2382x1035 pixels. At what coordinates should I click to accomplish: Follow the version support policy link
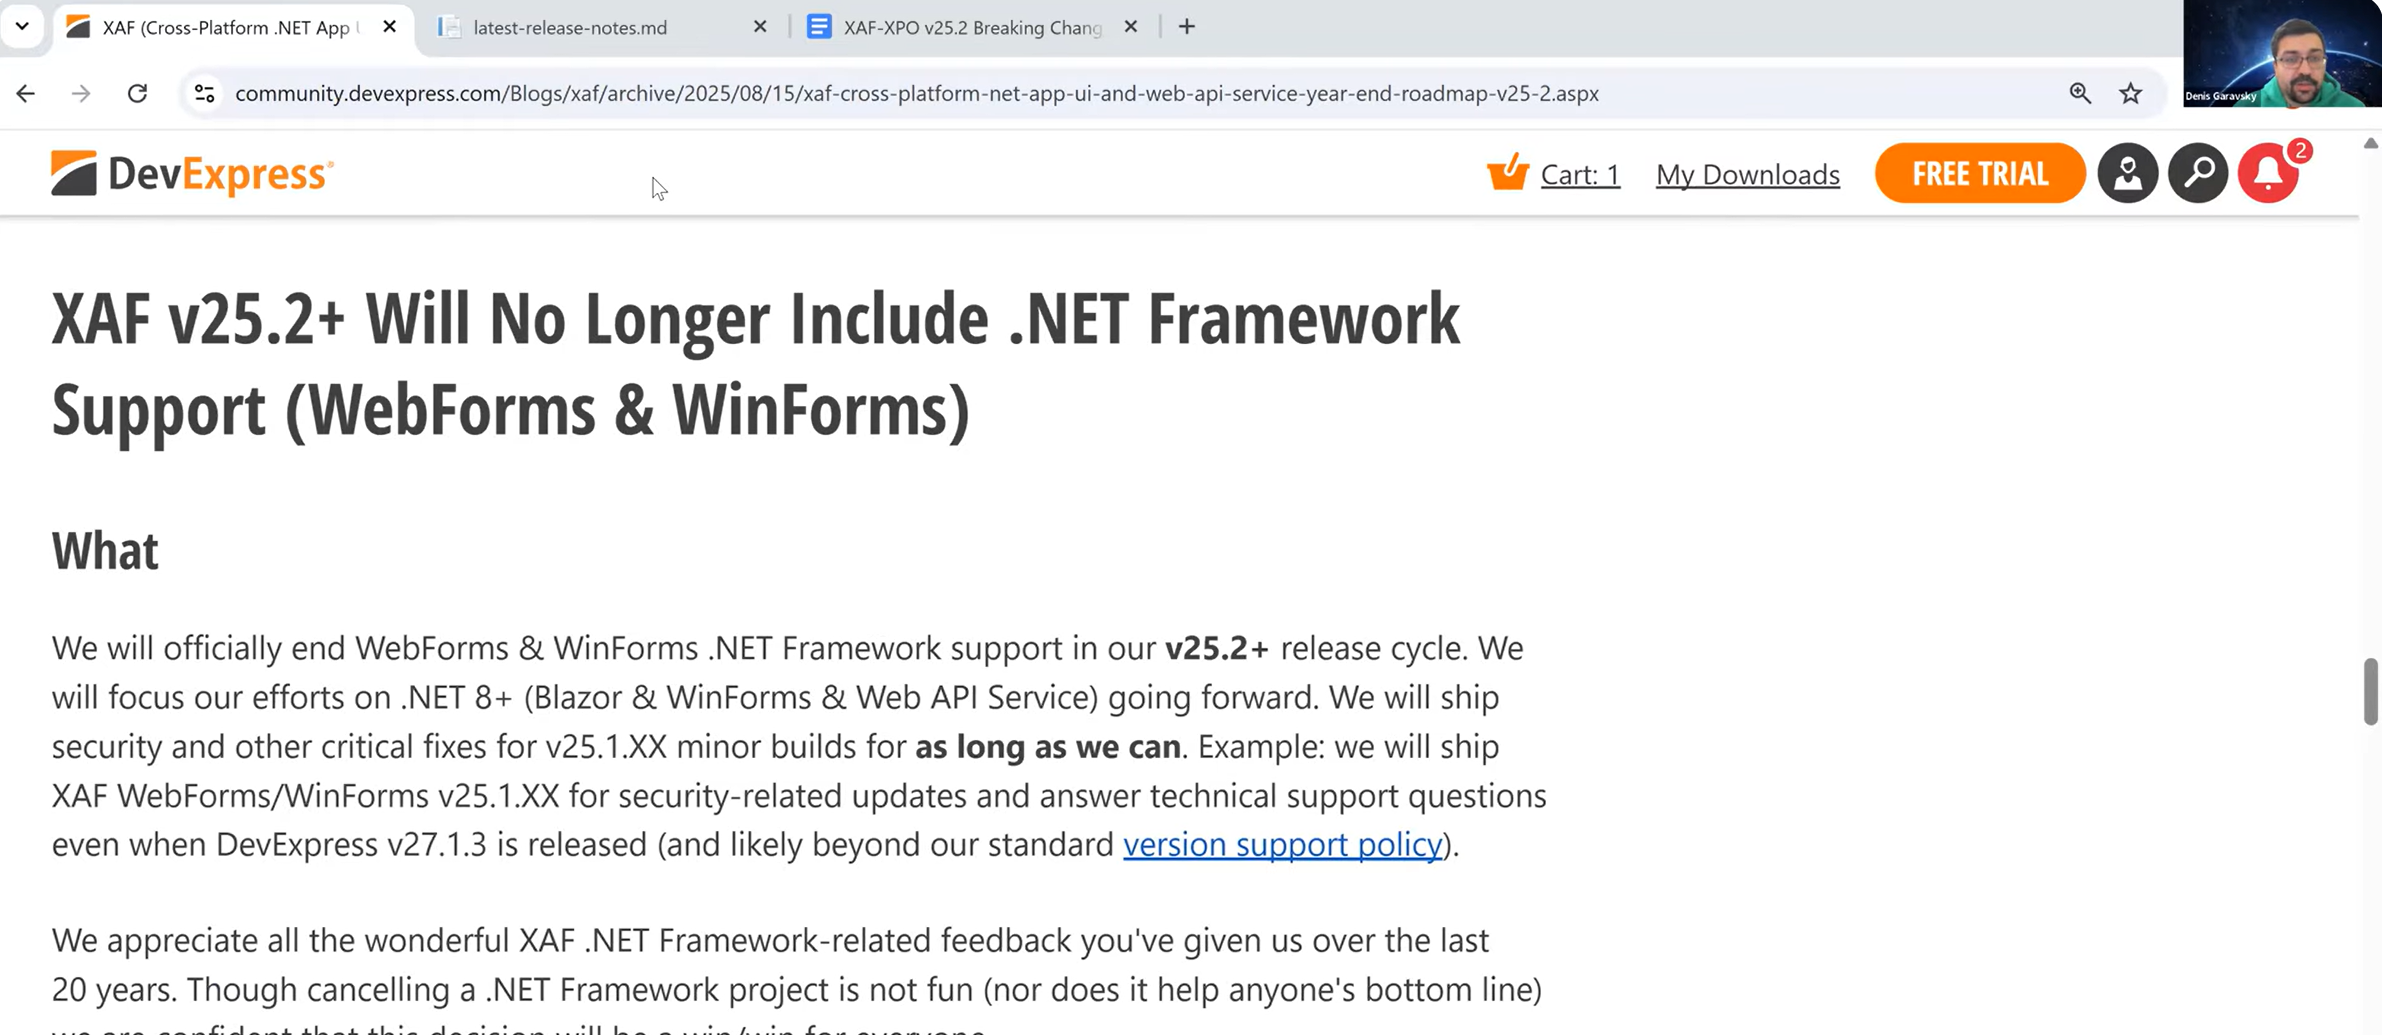pyautogui.click(x=1282, y=844)
